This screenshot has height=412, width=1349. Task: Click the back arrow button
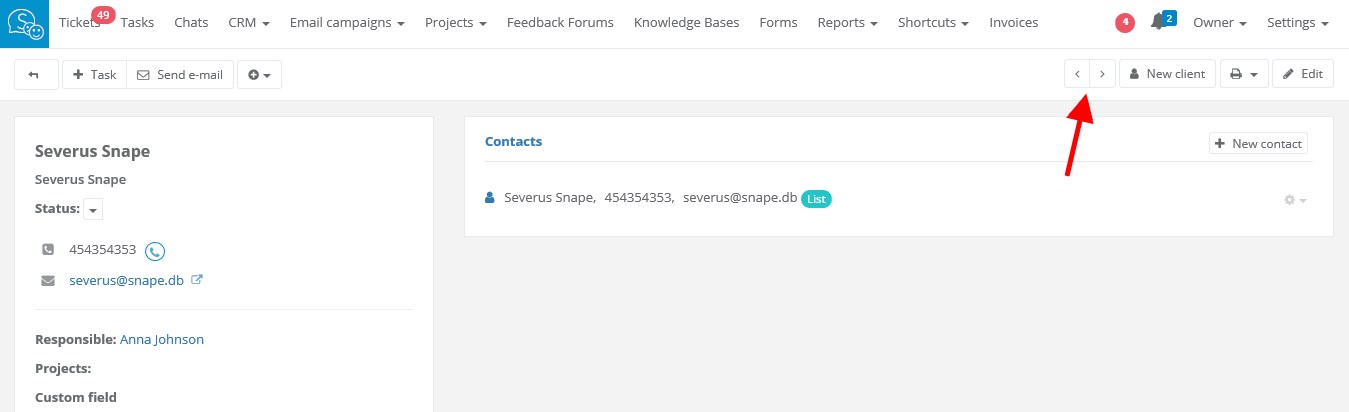pos(36,75)
